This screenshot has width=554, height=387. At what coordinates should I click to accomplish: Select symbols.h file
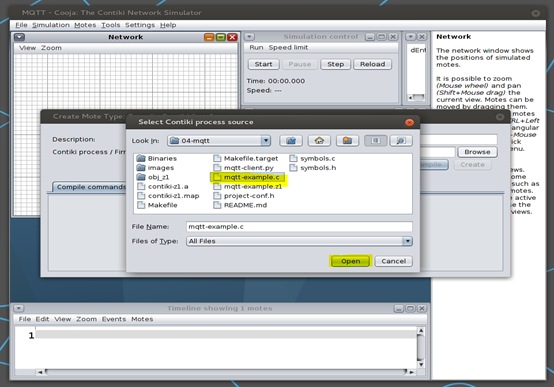click(x=313, y=168)
